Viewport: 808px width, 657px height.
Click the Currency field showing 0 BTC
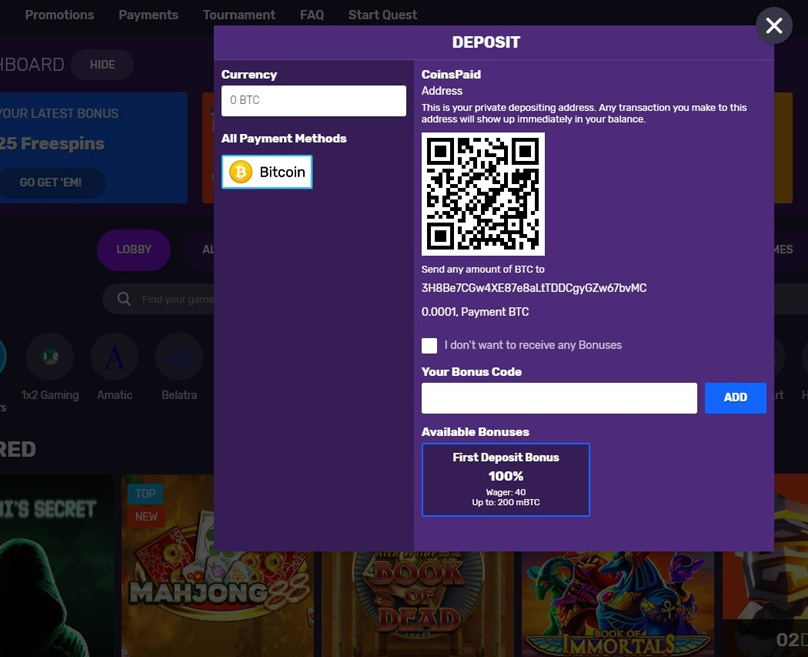click(313, 100)
